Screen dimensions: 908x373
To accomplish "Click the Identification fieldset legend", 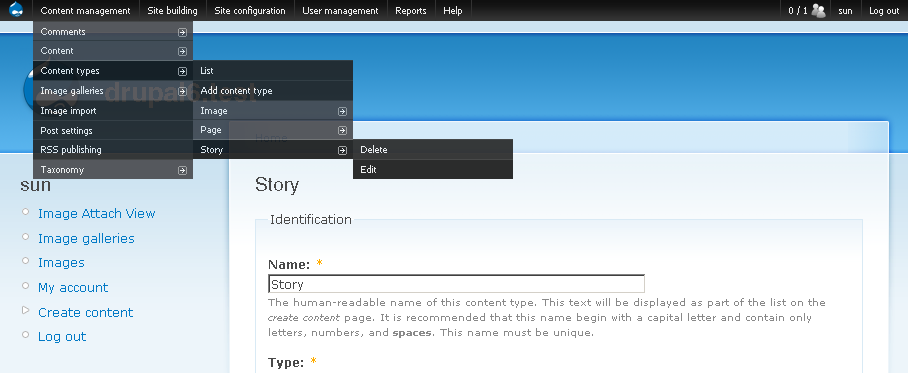I will coord(311,219).
